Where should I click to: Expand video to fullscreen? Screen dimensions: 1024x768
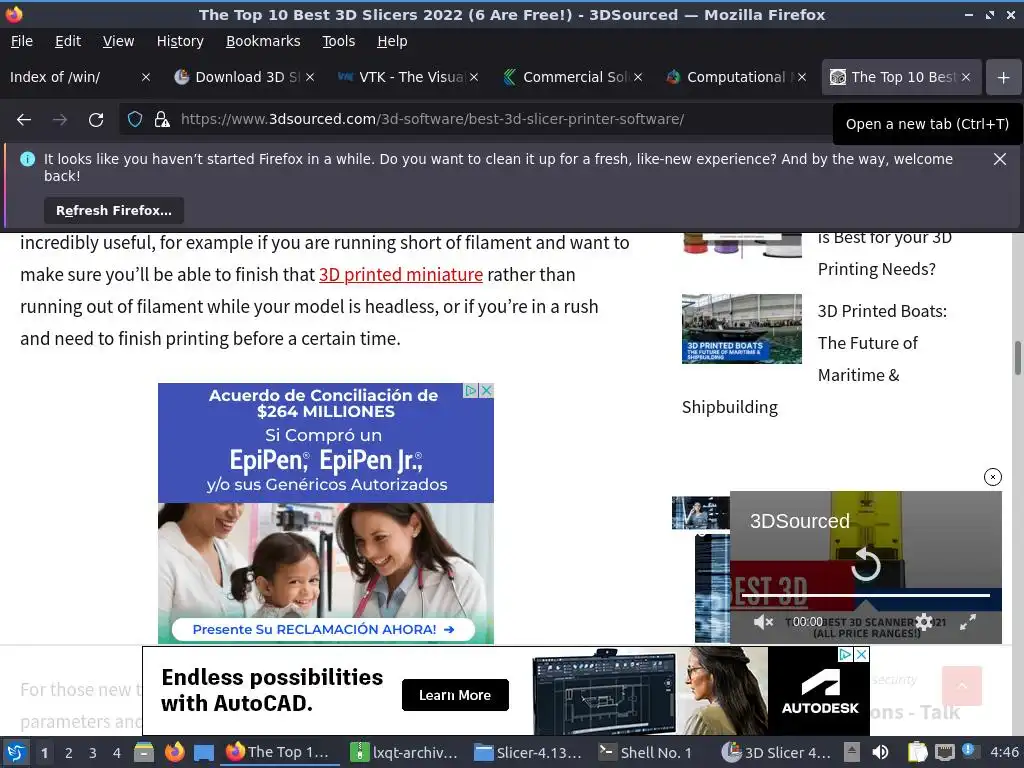coord(968,622)
